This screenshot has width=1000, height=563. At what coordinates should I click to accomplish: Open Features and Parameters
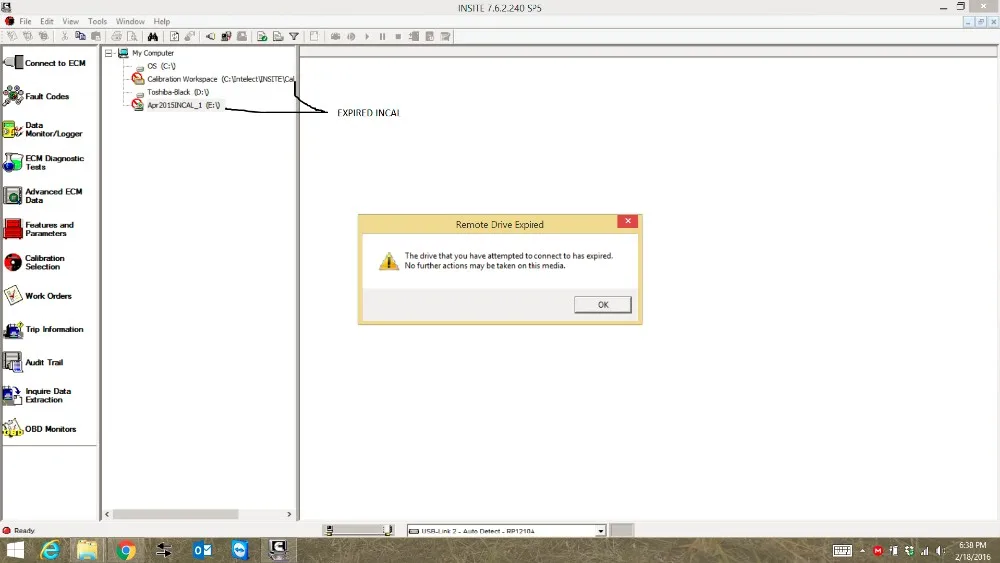coord(39,229)
